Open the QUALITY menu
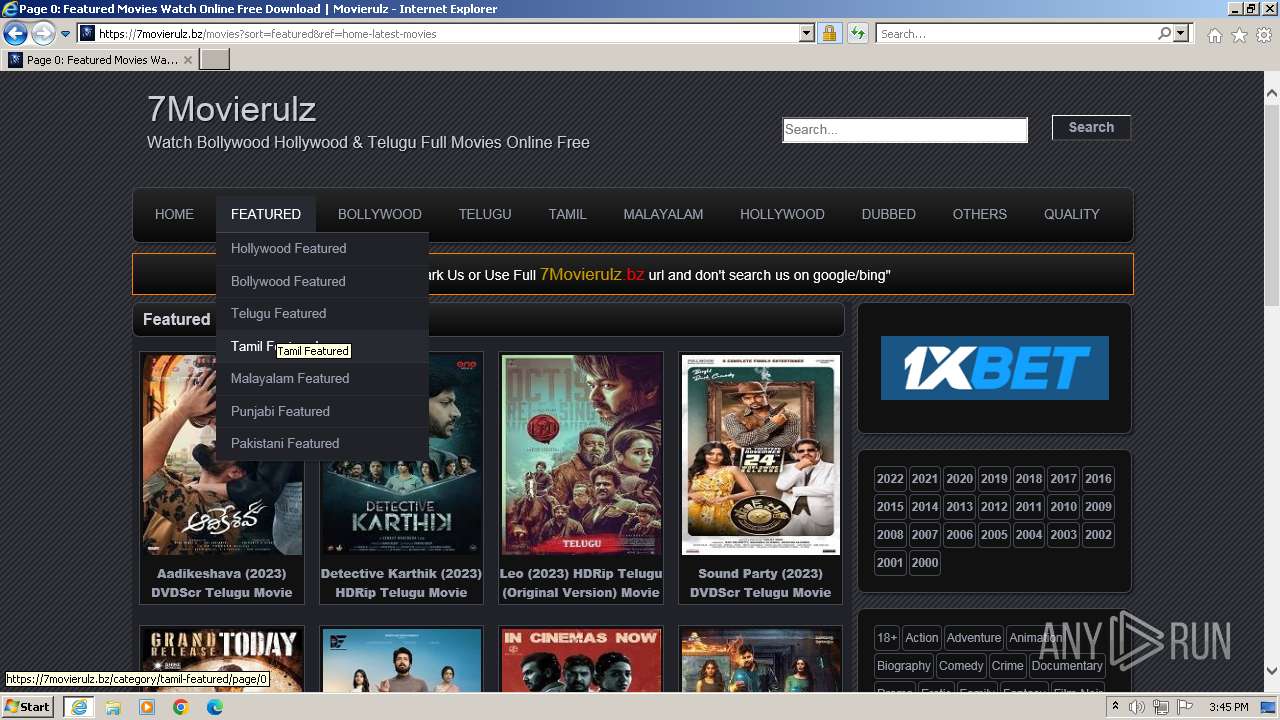1280x720 pixels. coord(1072,214)
